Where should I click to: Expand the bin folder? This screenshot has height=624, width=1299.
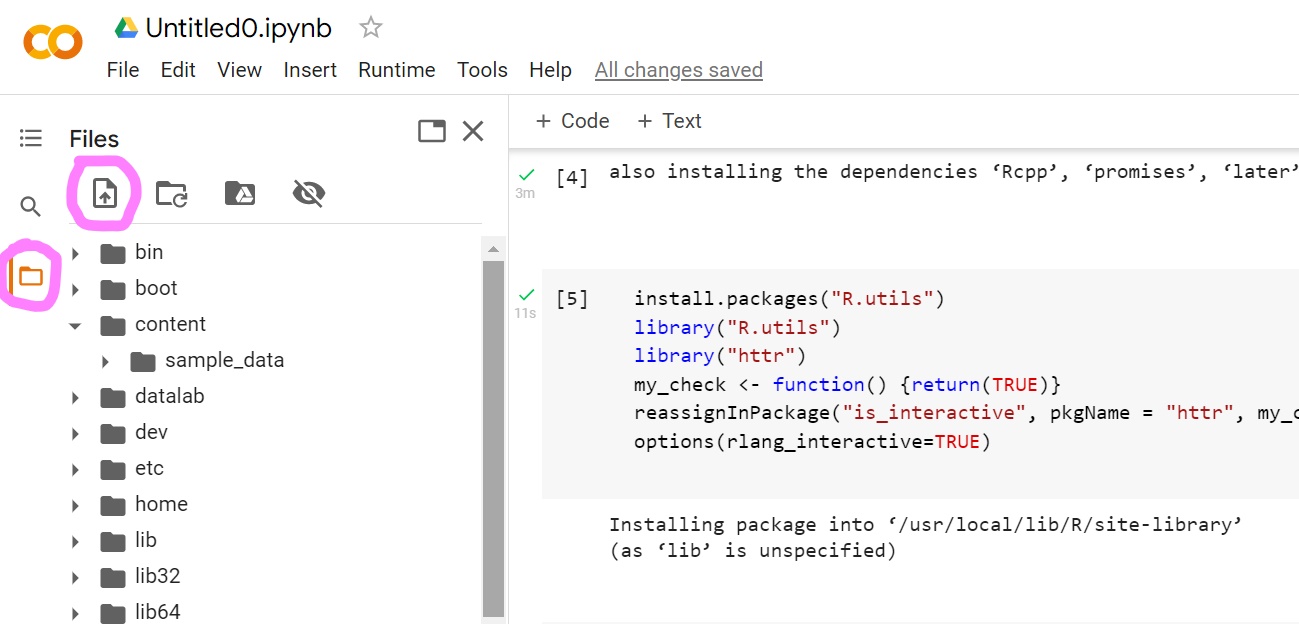(75, 253)
